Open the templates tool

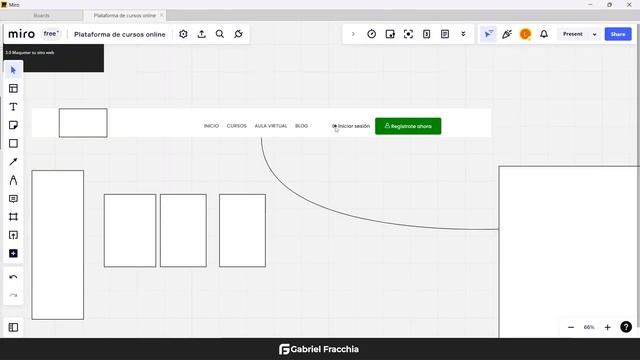(x=13, y=89)
